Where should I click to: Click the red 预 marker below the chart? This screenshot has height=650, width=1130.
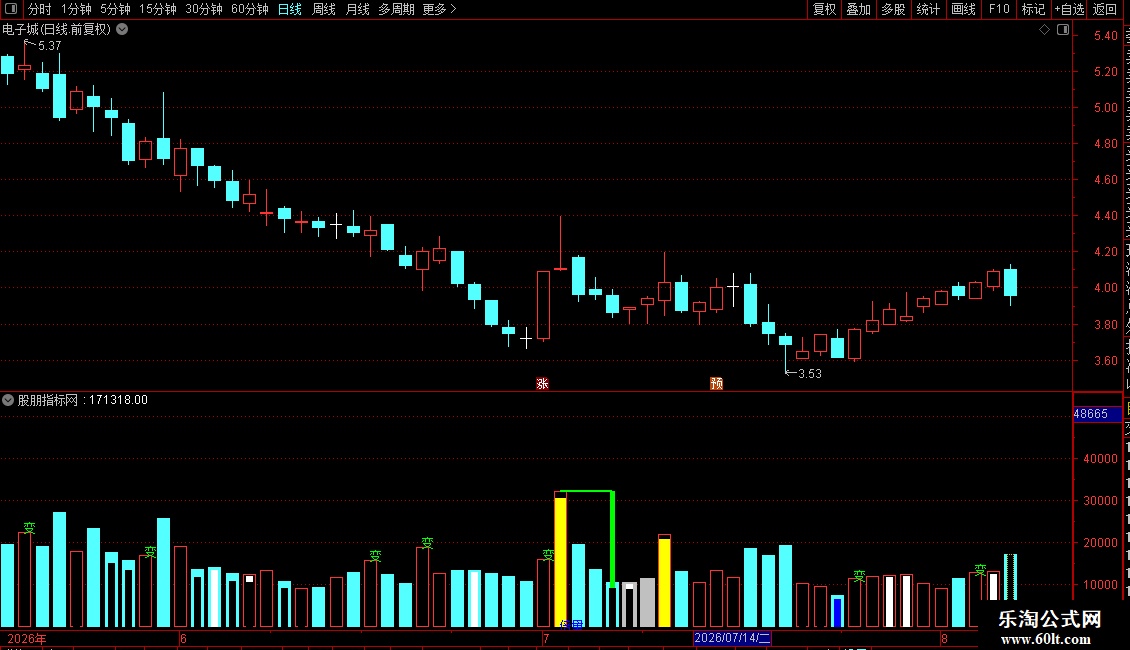pyautogui.click(x=716, y=383)
